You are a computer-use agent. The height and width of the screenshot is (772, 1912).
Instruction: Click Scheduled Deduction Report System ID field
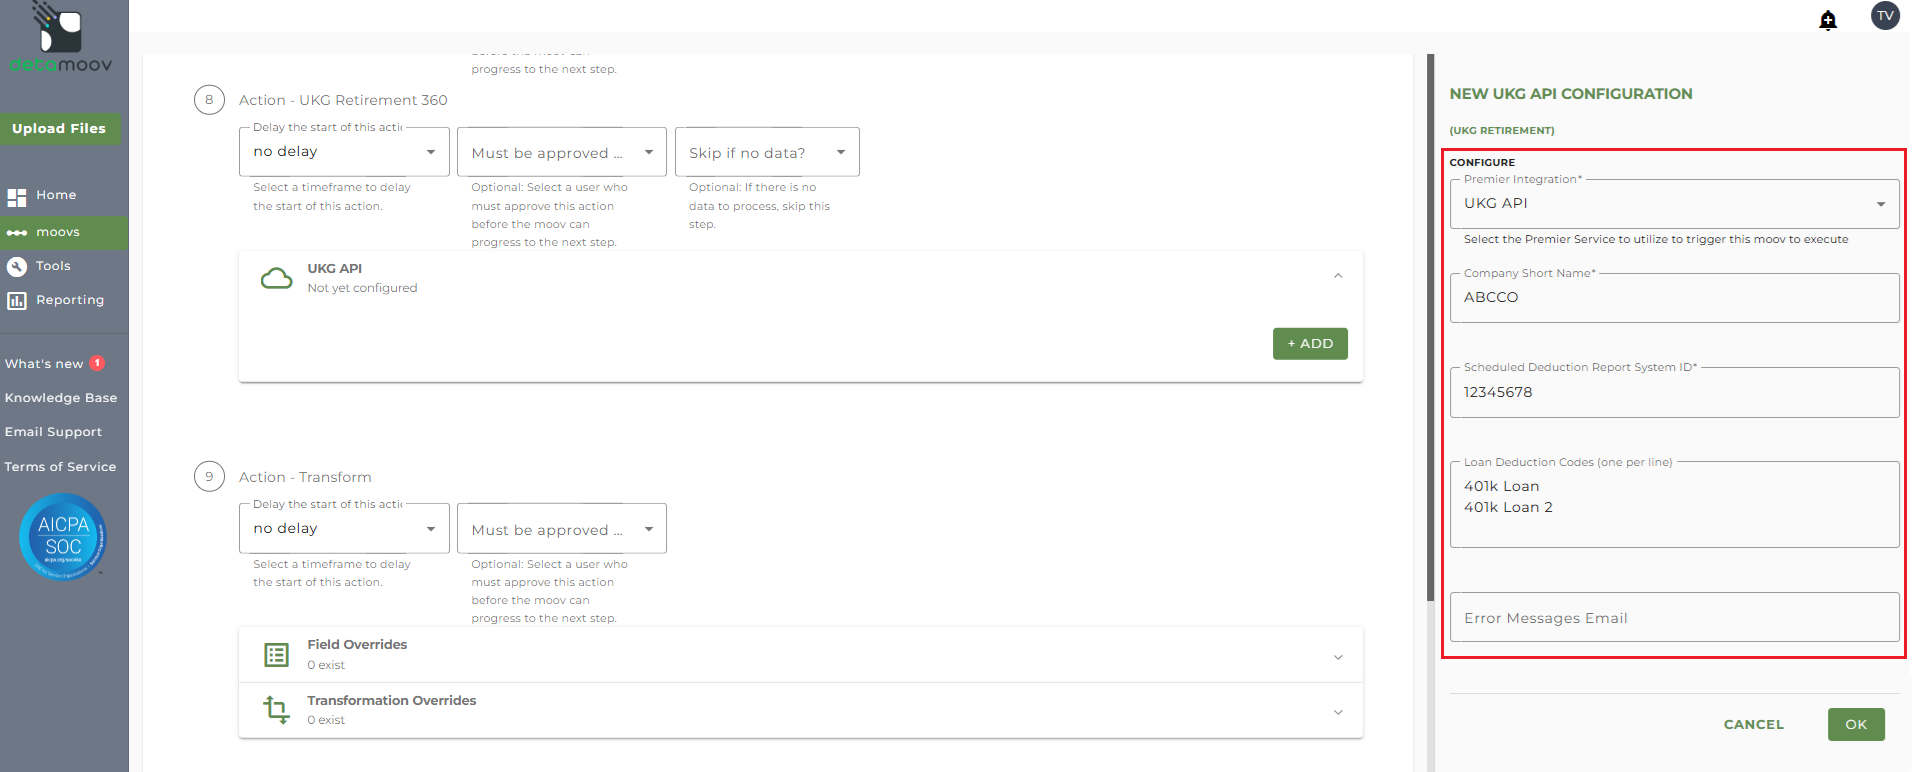[x=1674, y=392]
